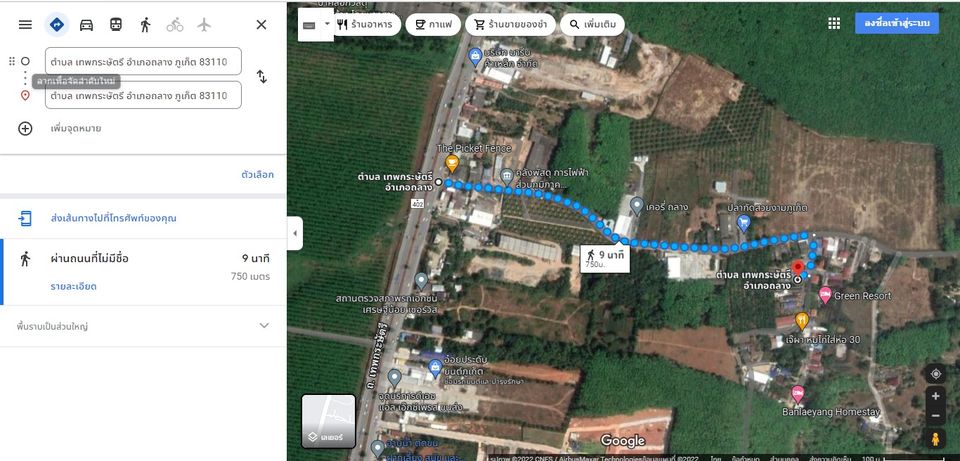960x461 pixels.
Task: Search nearby grocery stores chip
Action: pos(511,24)
